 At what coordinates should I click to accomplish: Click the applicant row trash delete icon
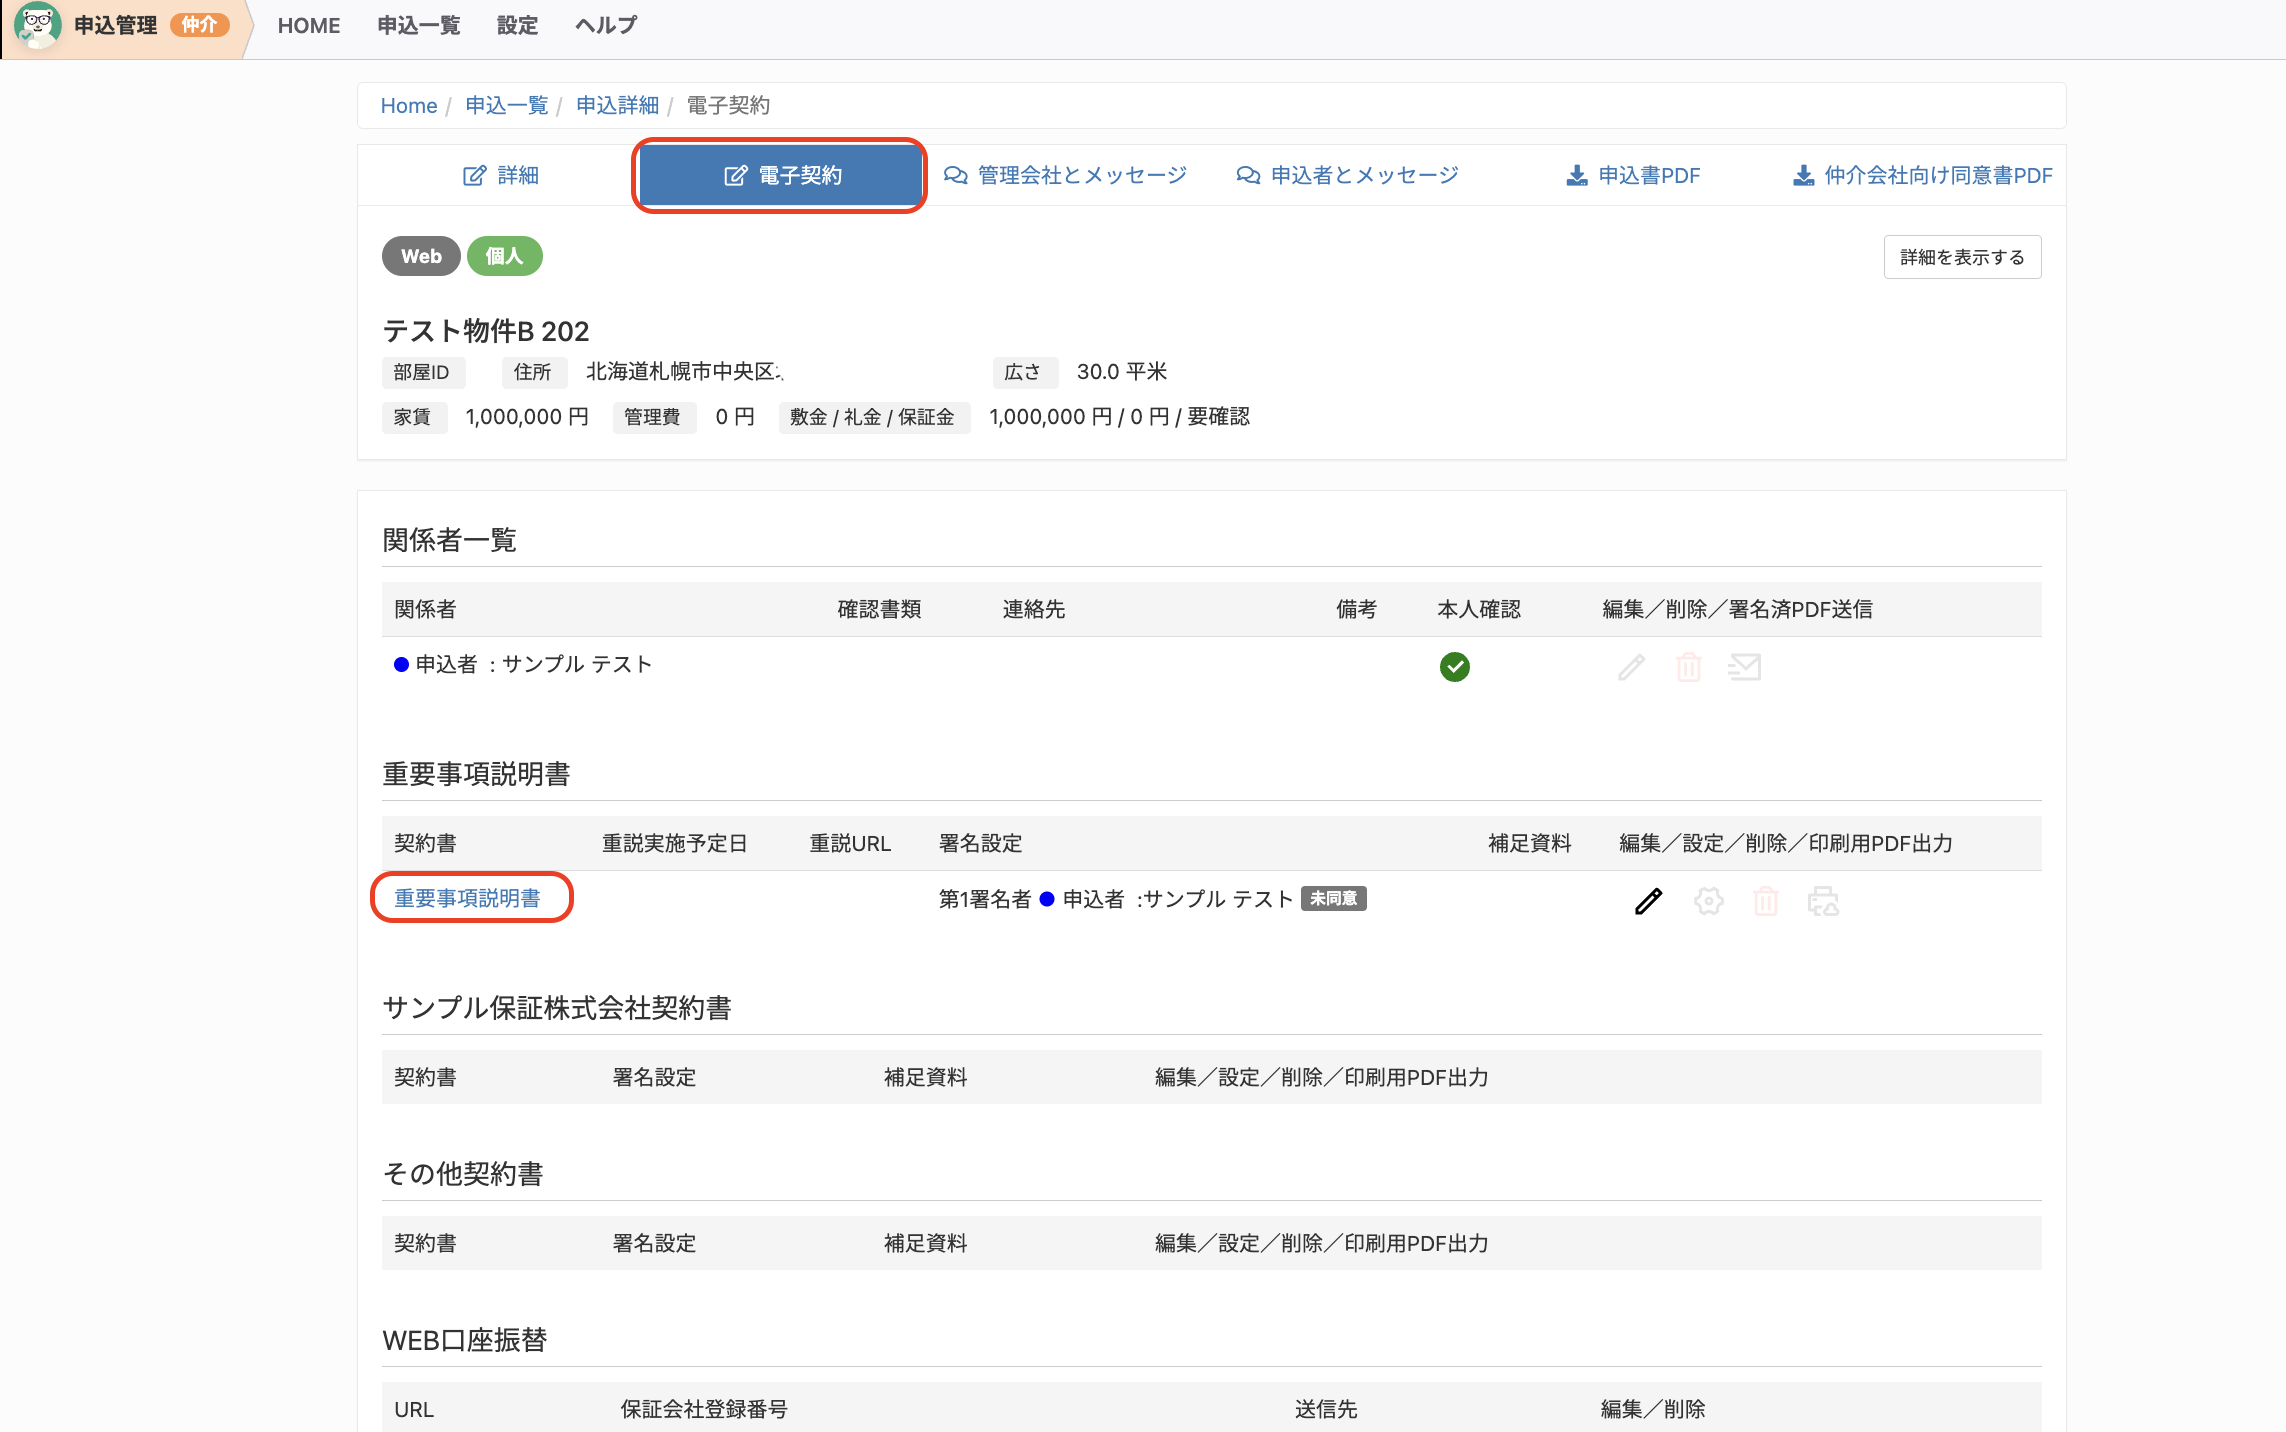[x=1688, y=667]
